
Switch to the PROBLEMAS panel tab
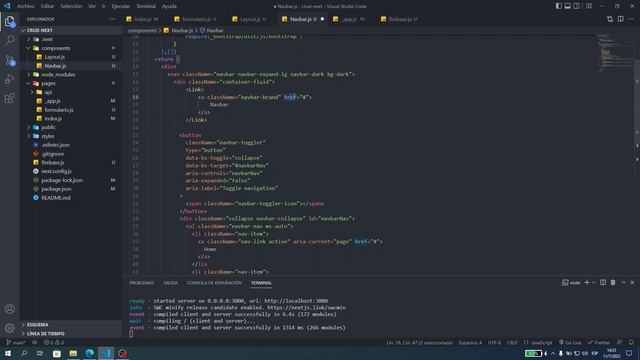142,283
